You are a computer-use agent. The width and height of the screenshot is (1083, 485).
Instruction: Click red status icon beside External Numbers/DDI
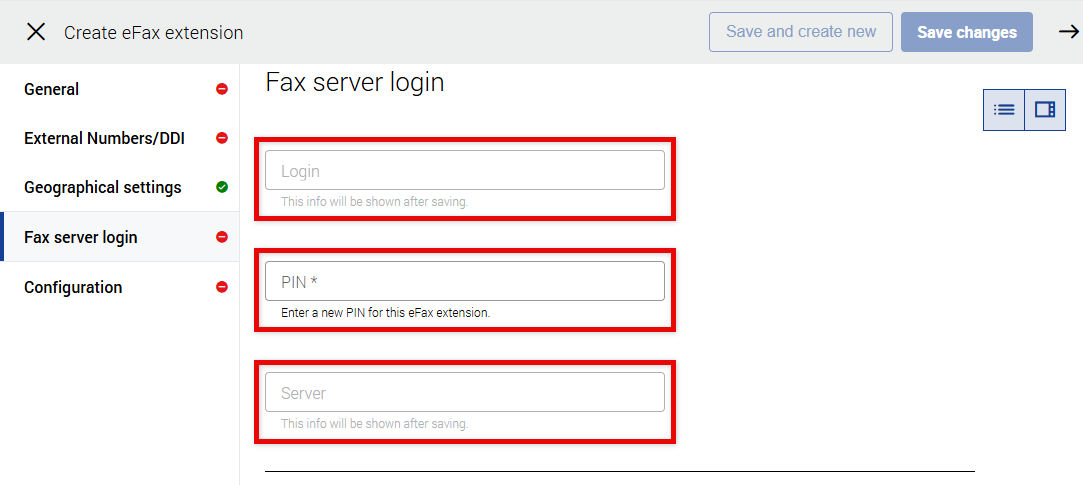[x=222, y=138]
